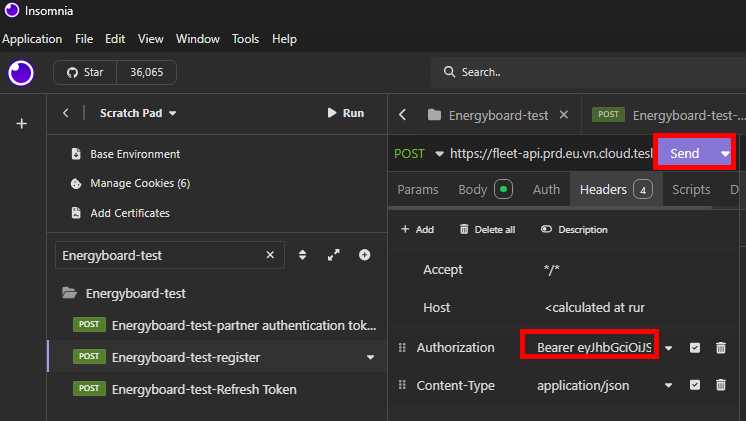The width and height of the screenshot is (746, 421).
Task: Click the Content-Type row drag handle
Action: (402, 385)
